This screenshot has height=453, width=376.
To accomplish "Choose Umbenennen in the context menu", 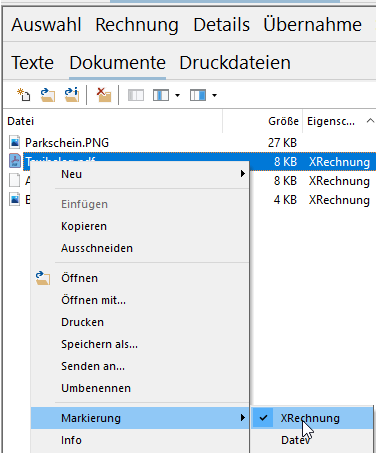I will tap(140, 388).
